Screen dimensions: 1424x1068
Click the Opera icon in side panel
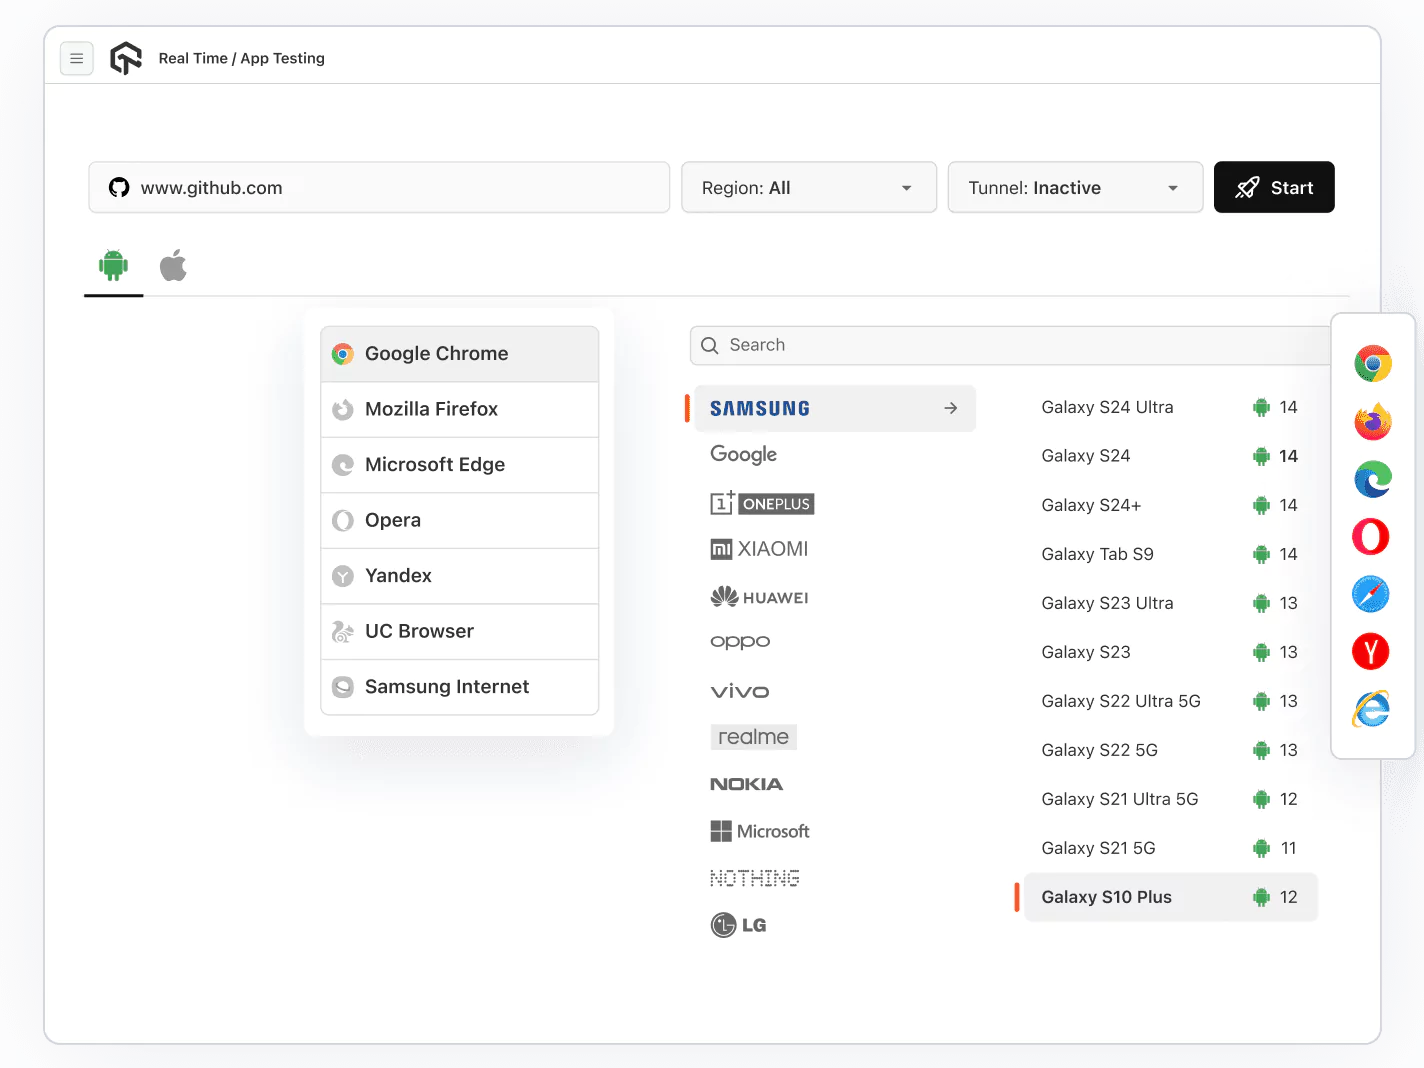1371,537
